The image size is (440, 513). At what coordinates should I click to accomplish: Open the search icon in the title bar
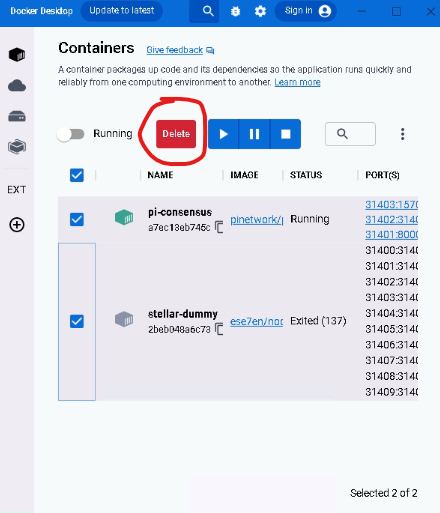pyautogui.click(x=208, y=11)
